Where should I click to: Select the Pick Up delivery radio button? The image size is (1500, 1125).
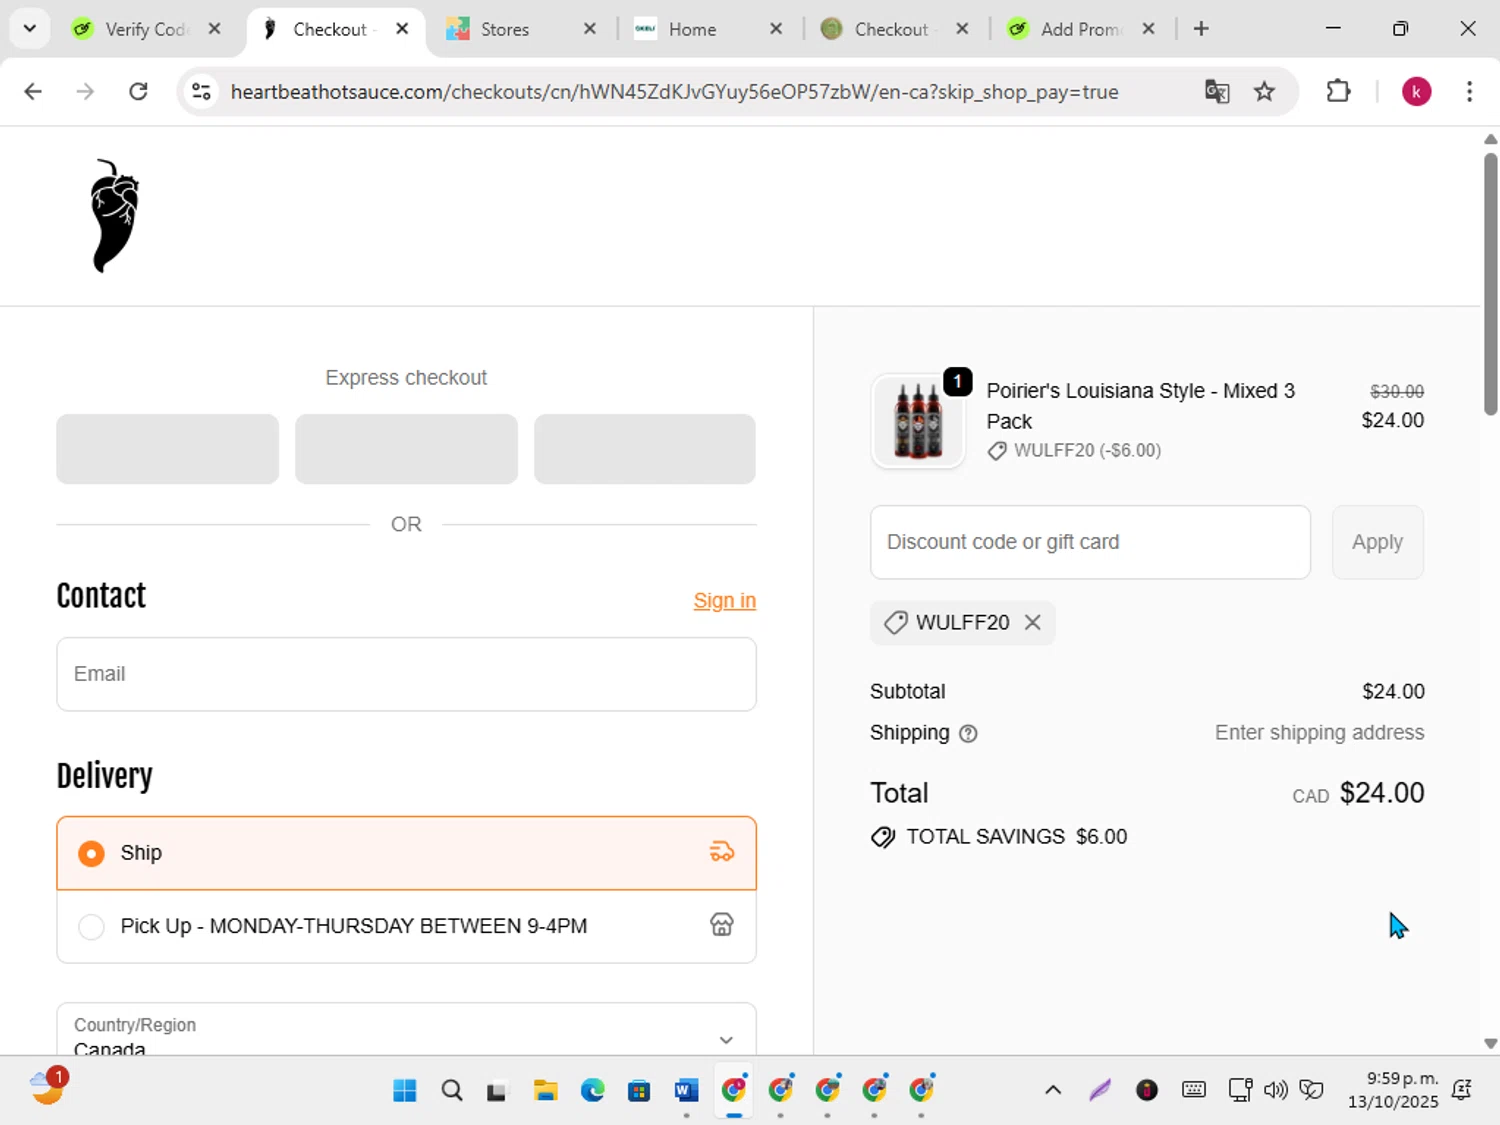91,926
